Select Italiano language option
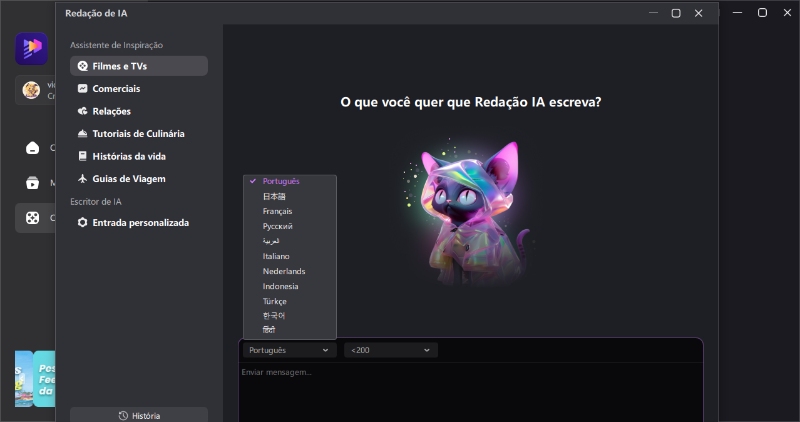 tap(277, 257)
